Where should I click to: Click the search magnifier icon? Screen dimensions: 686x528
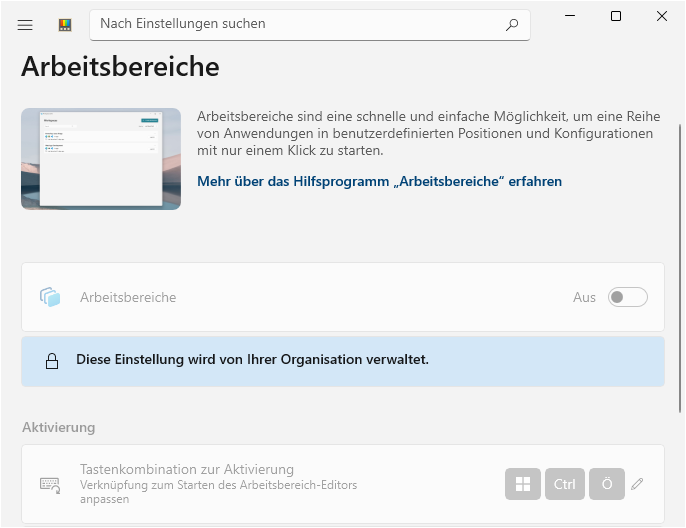(512, 24)
